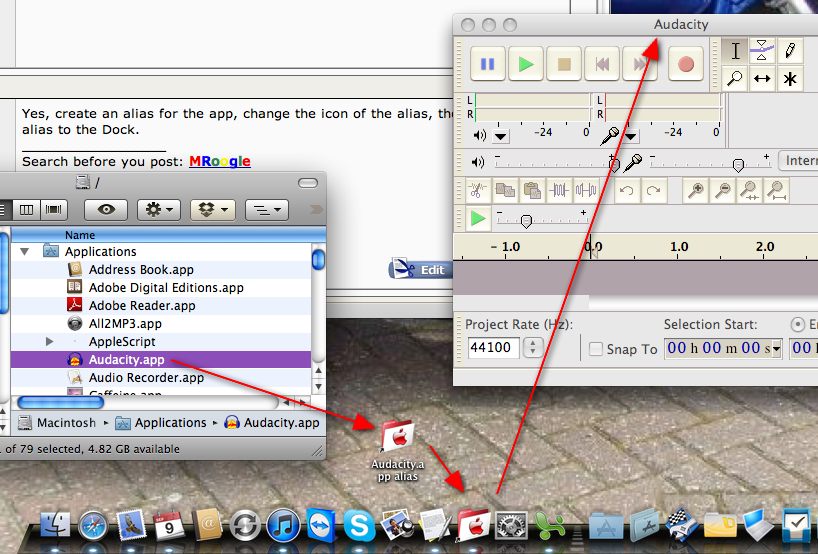This screenshot has width=818, height=554.
Task: Switch Finder to Cover Flow view
Action: [53, 210]
